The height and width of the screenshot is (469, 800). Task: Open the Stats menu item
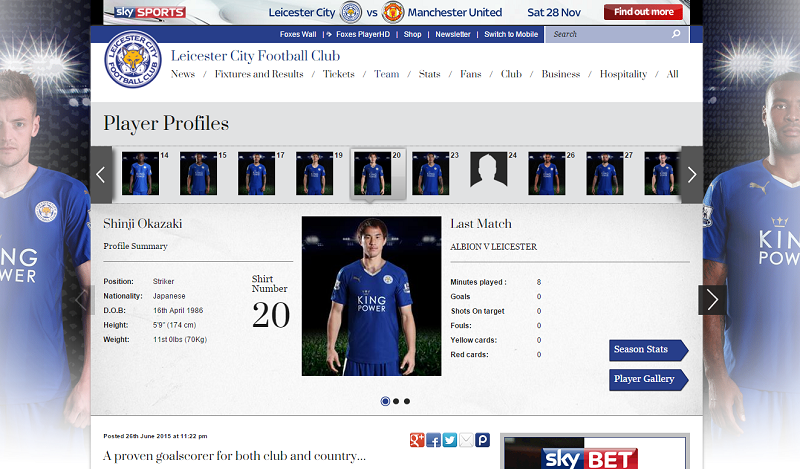pos(429,74)
